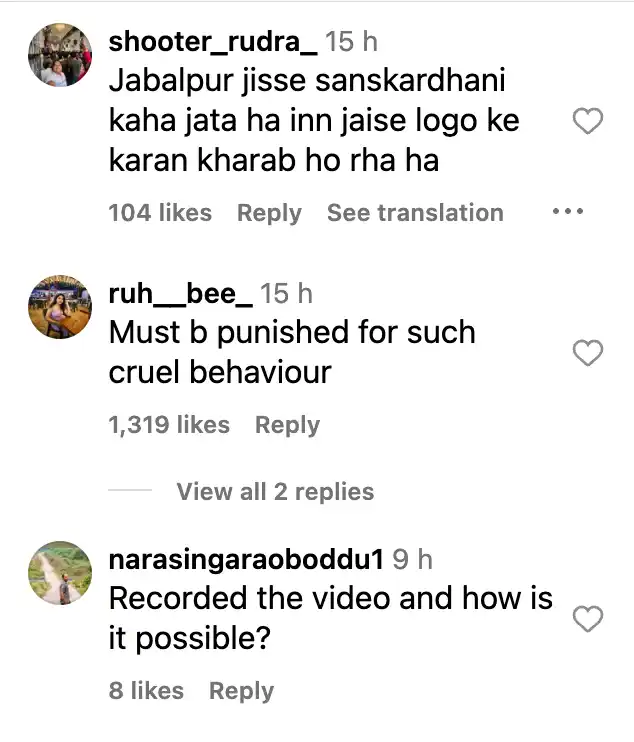View the 1,319 likes list

[169, 424]
